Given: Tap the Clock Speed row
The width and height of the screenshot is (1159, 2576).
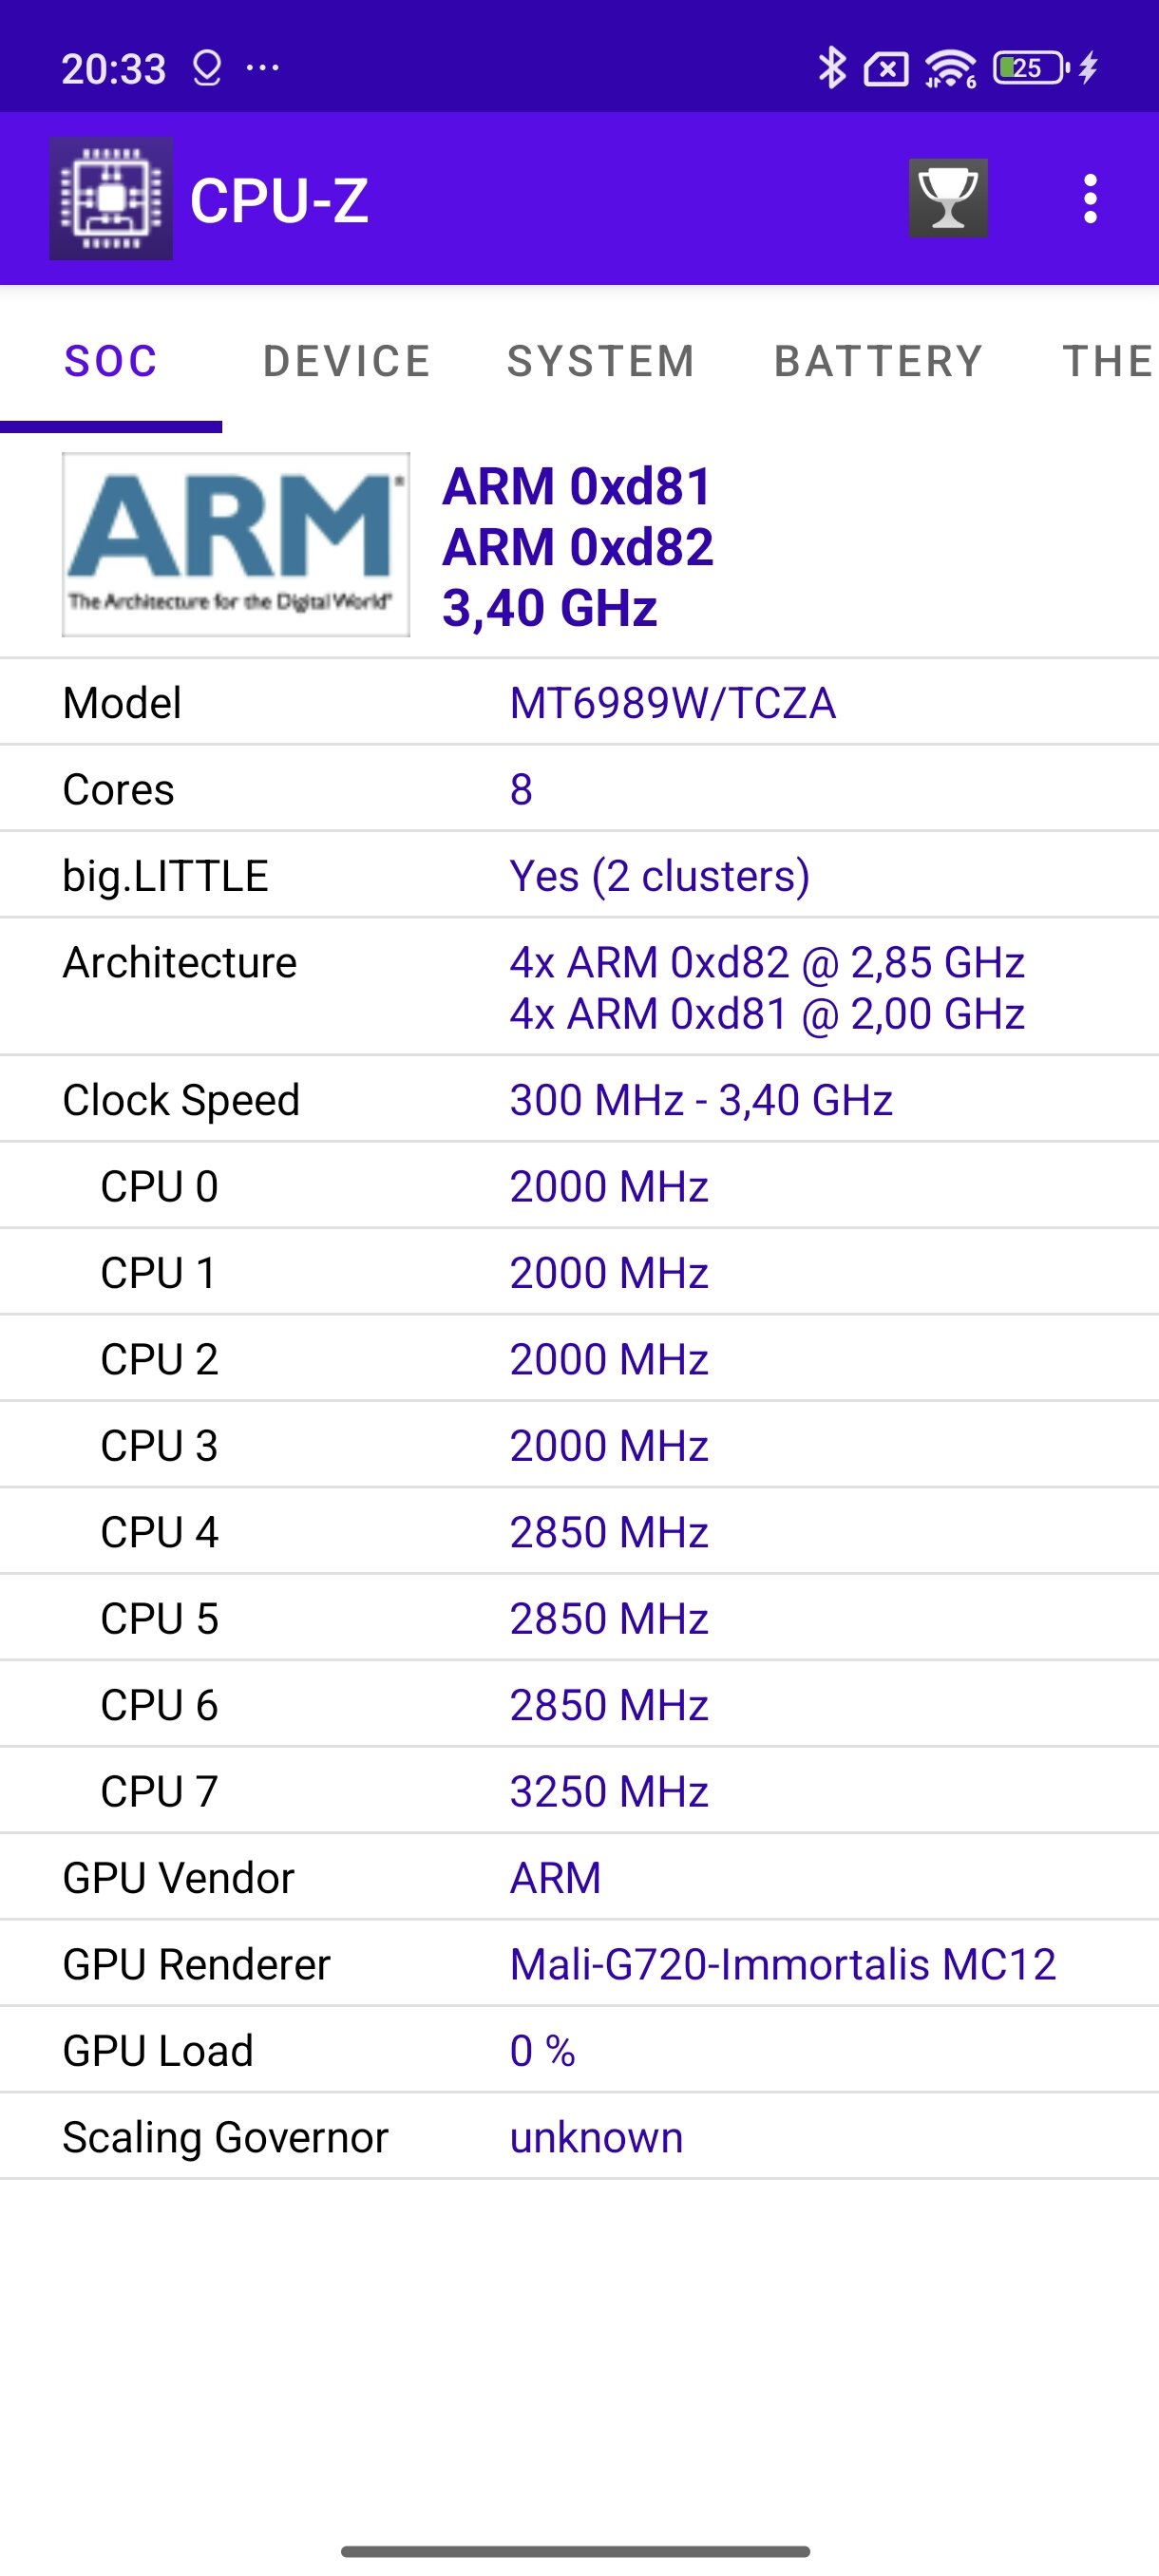Looking at the screenshot, I should [x=579, y=1099].
